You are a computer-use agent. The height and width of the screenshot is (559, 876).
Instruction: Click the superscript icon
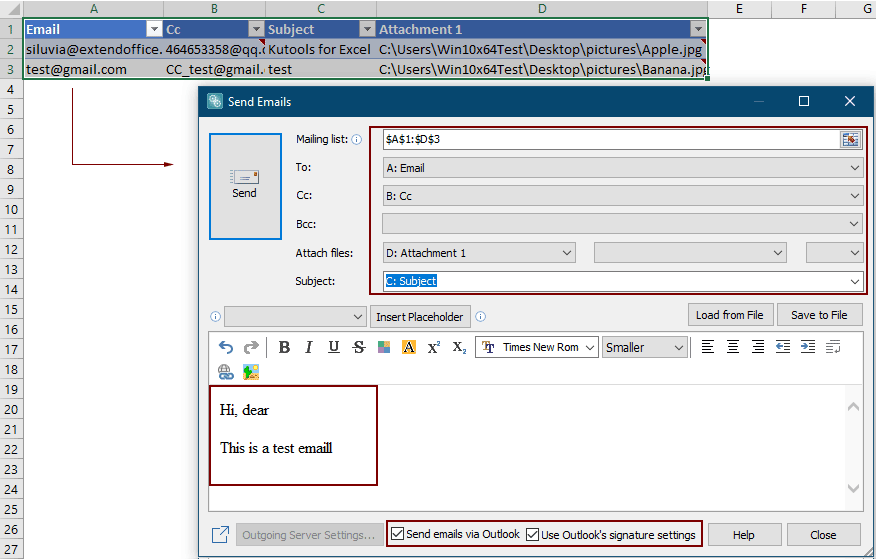pyautogui.click(x=434, y=347)
